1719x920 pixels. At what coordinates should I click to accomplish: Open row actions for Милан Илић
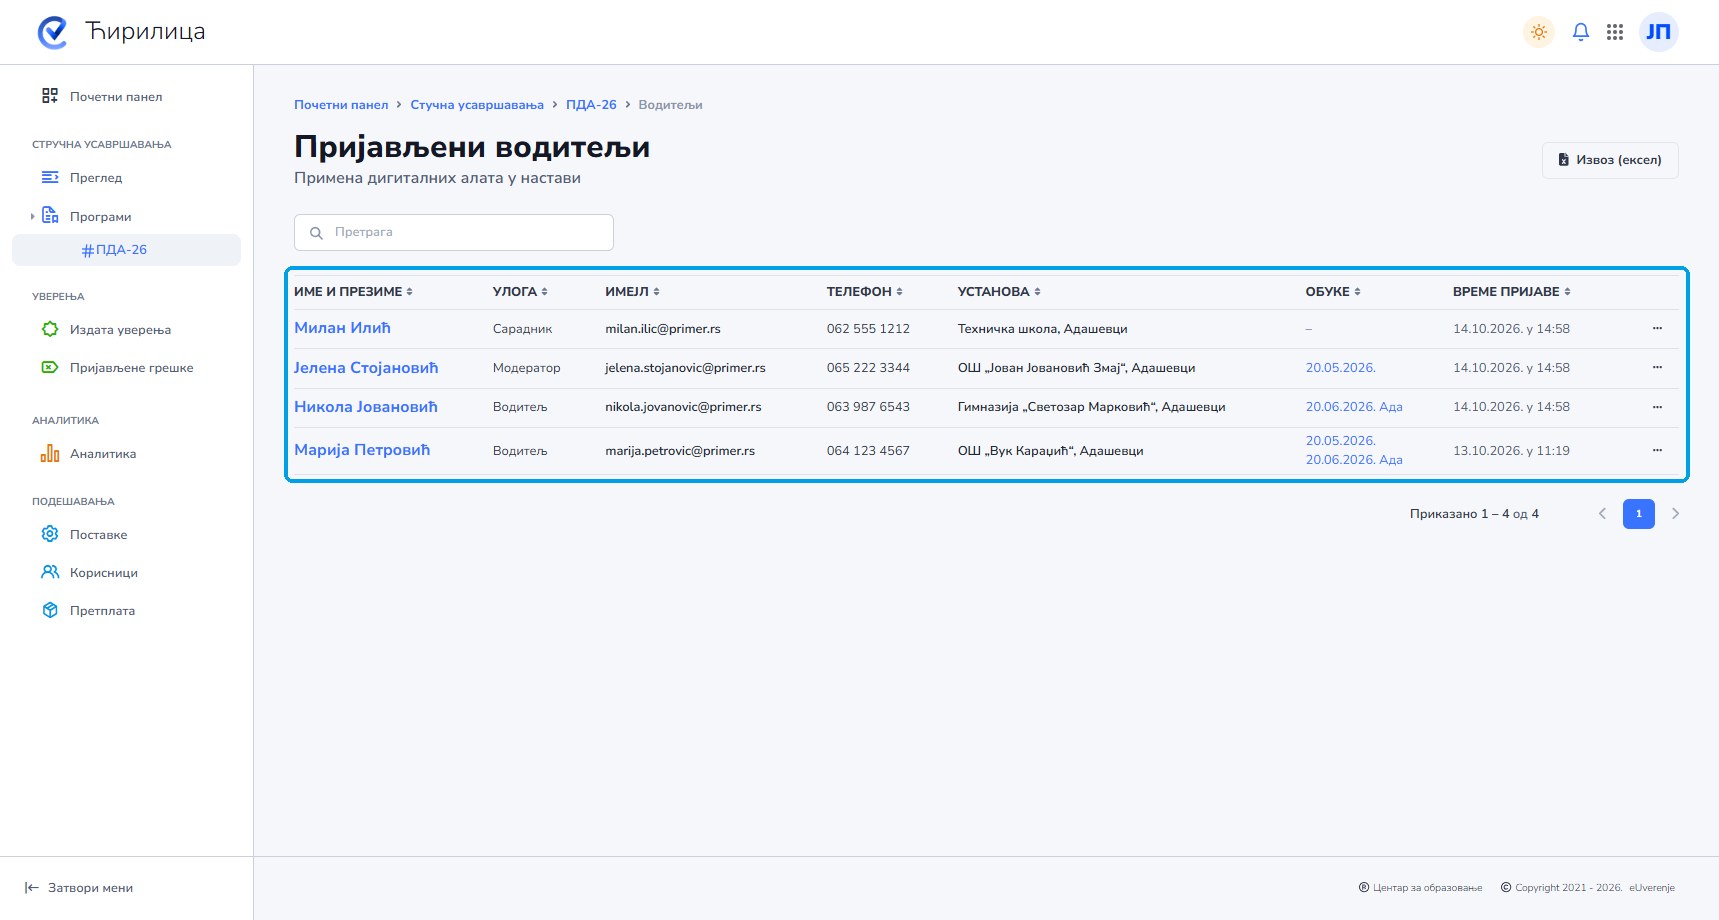click(x=1657, y=328)
